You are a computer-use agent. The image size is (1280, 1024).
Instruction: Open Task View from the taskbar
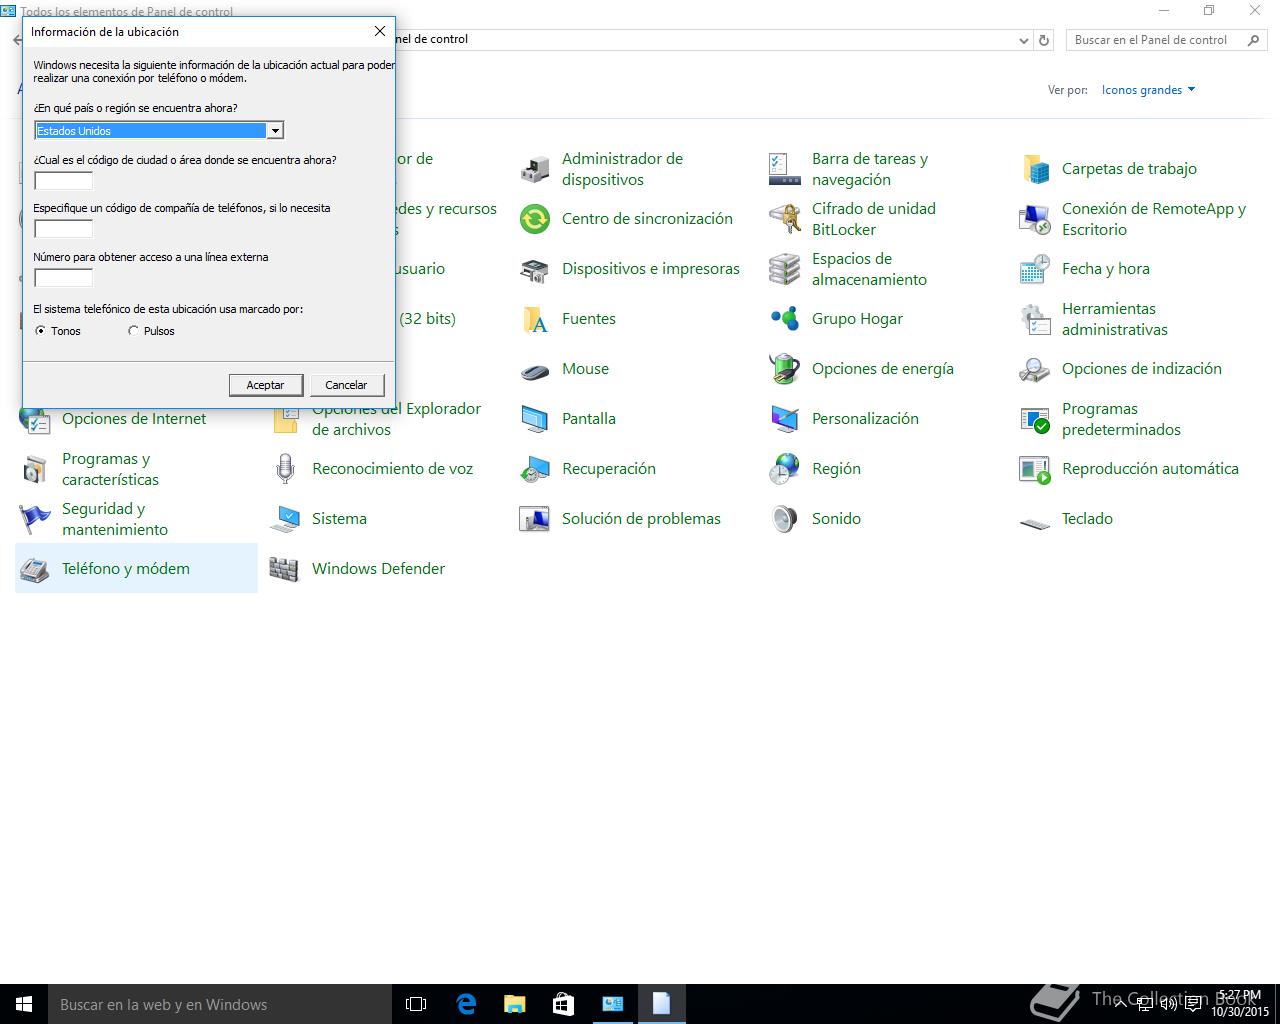[x=416, y=1004]
